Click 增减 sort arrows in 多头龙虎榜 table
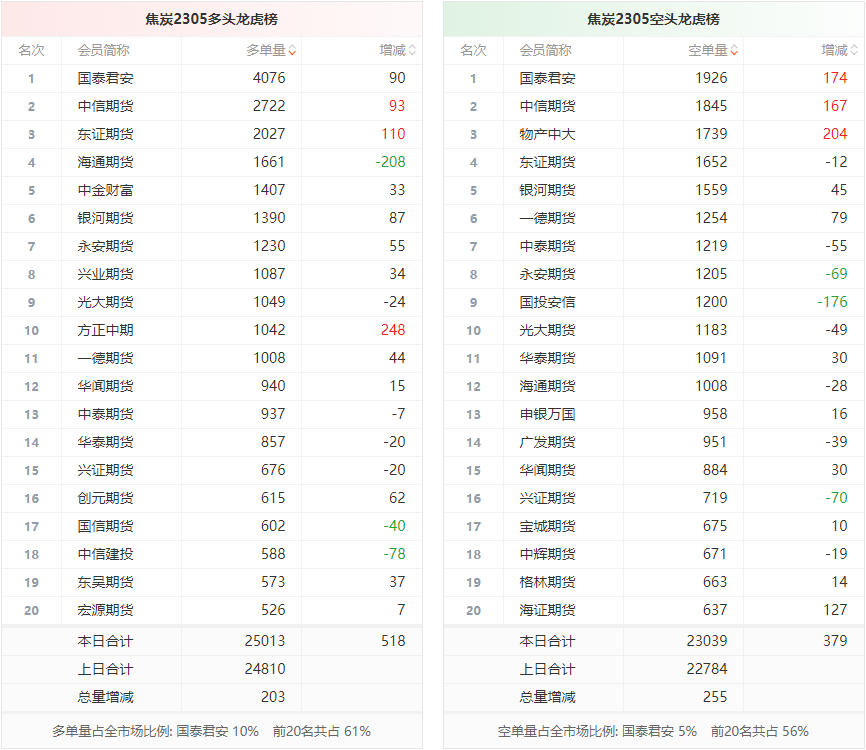The height and width of the screenshot is (750, 866). tap(412, 50)
